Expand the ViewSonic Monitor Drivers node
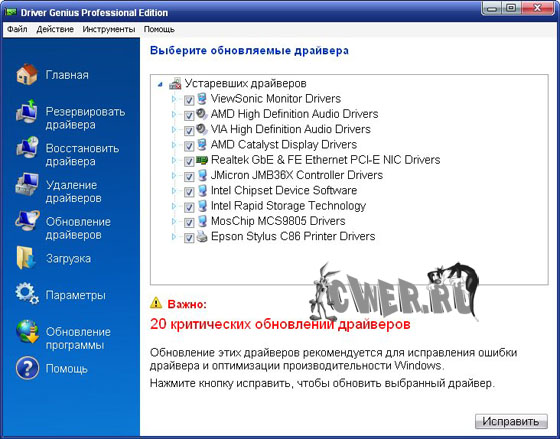 click(x=174, y=99)
